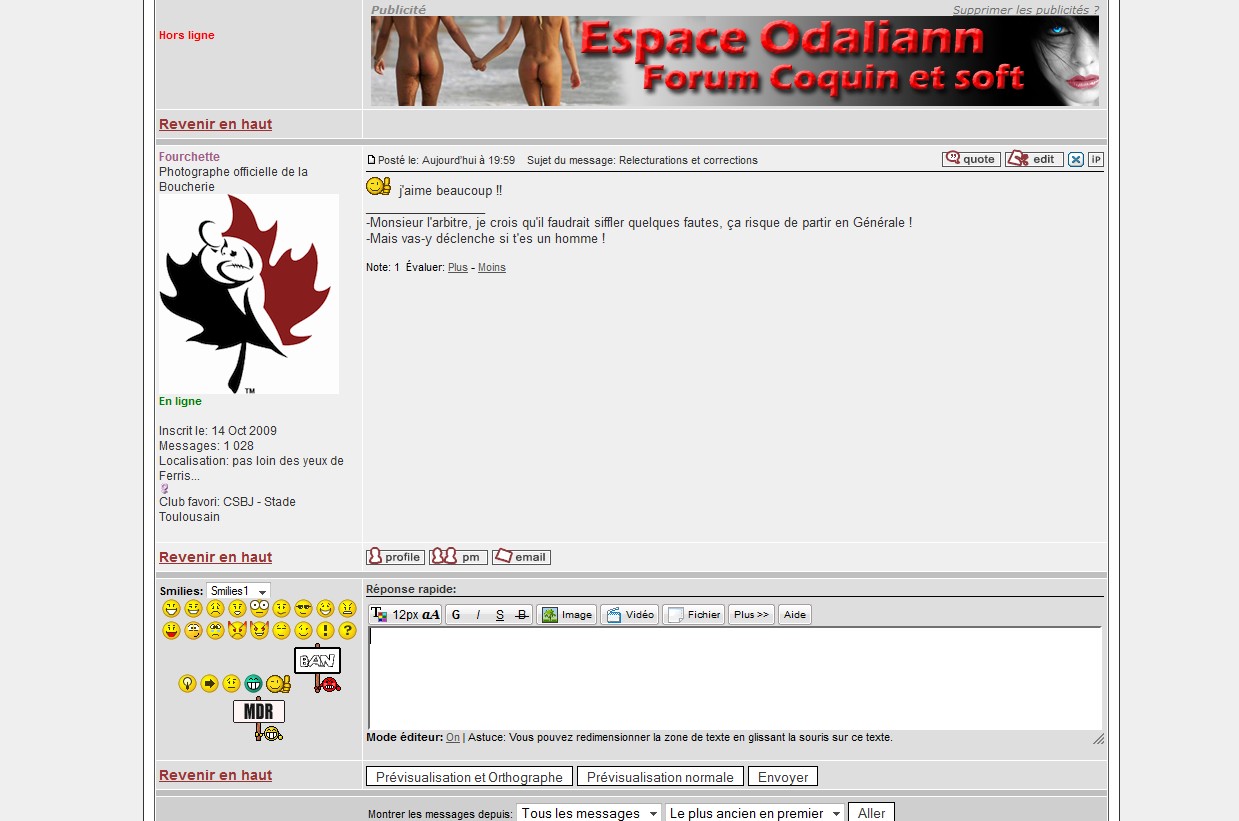Click the 'En ligne' status text
Viewport: 1239px width, 821px height.
click(180, 401)
